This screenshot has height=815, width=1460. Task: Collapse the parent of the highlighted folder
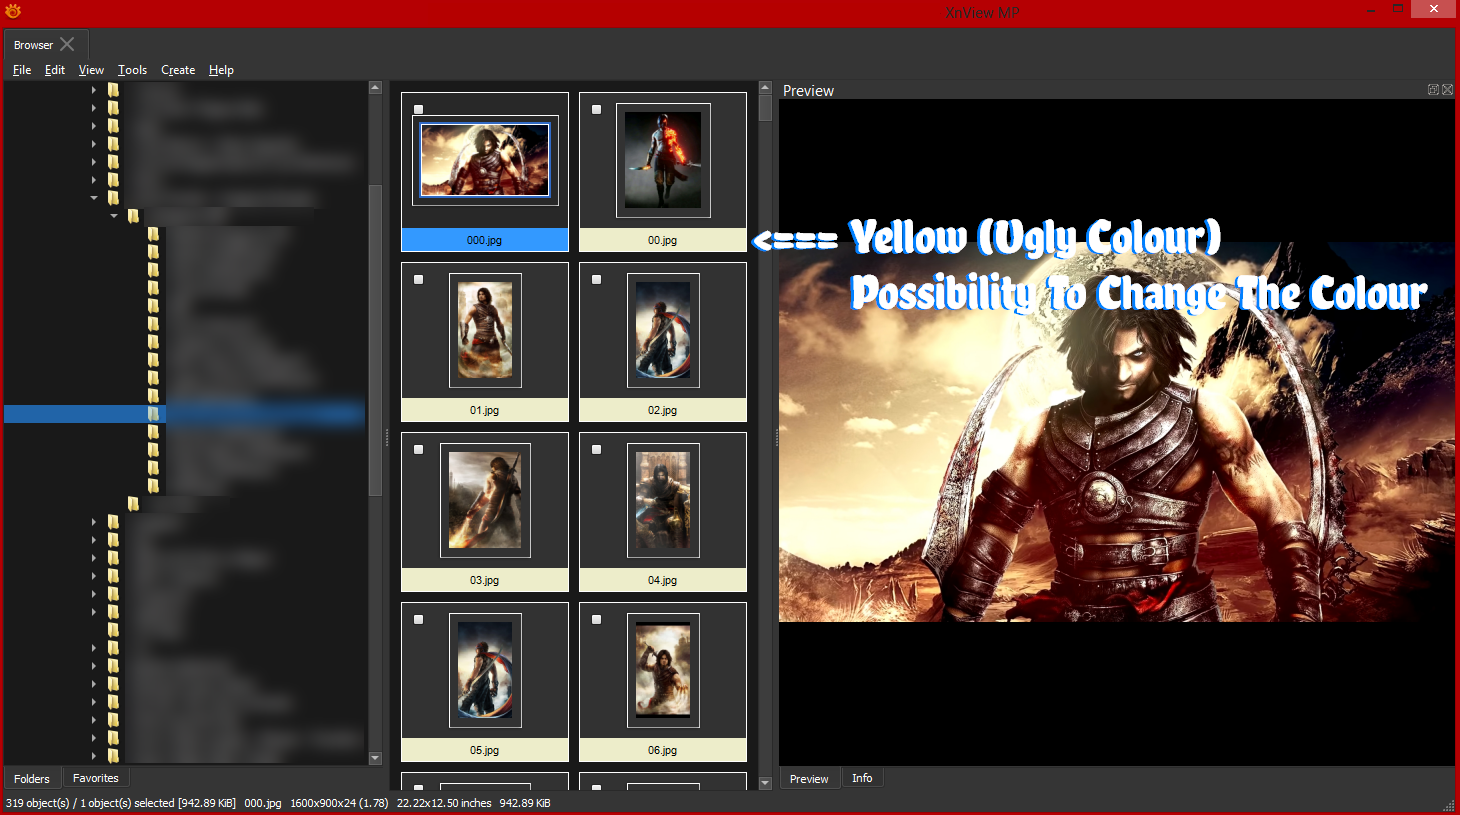tap(114, 216)
